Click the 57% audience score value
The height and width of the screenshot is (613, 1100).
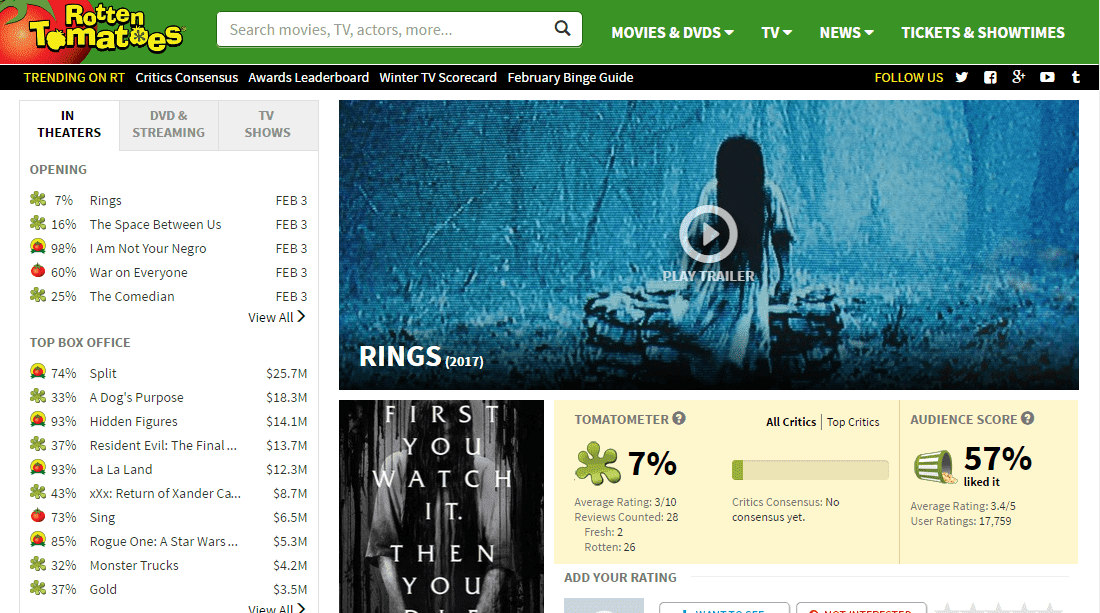[998, 459]
